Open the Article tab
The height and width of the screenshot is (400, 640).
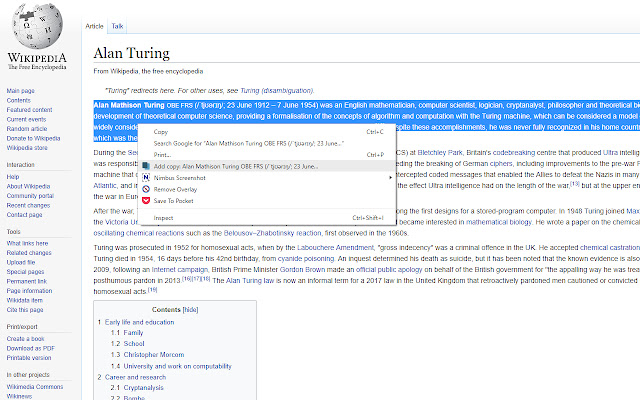pyautogui.click(x=95, y=25)
